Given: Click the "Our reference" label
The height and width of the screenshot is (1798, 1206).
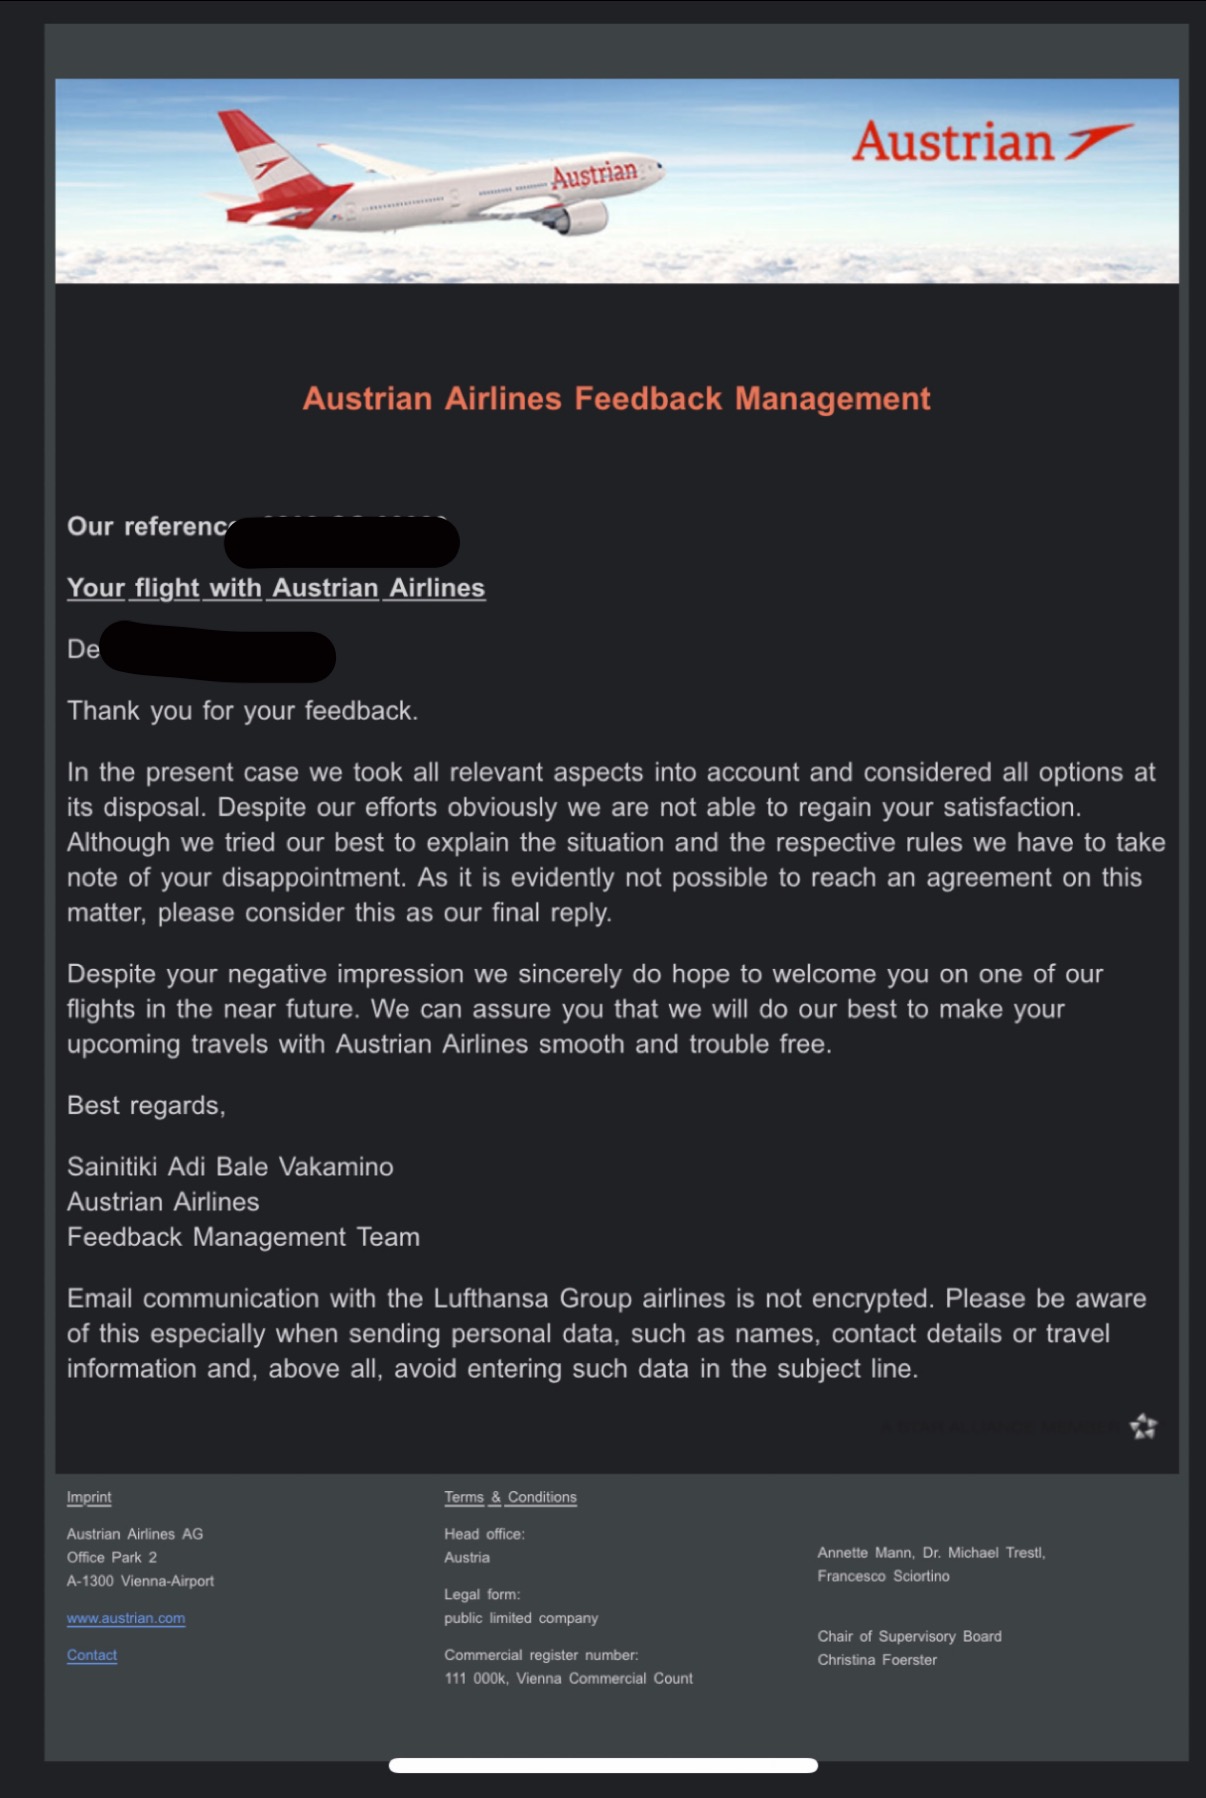Looking at the screenshot, I should pos(146,526).
